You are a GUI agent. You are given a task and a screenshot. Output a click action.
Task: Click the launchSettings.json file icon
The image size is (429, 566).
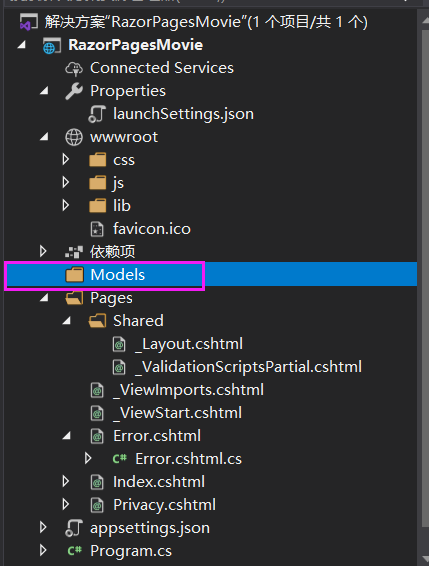[97, 114]
